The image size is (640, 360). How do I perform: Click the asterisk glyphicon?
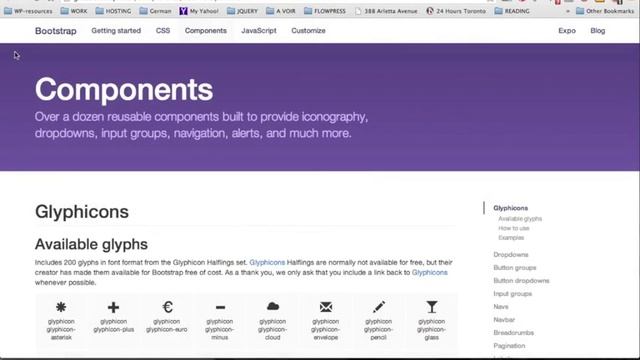coord(61,307)
